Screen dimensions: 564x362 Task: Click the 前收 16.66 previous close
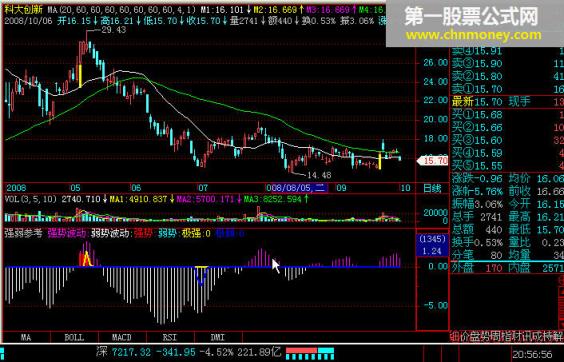pos(536,191)
